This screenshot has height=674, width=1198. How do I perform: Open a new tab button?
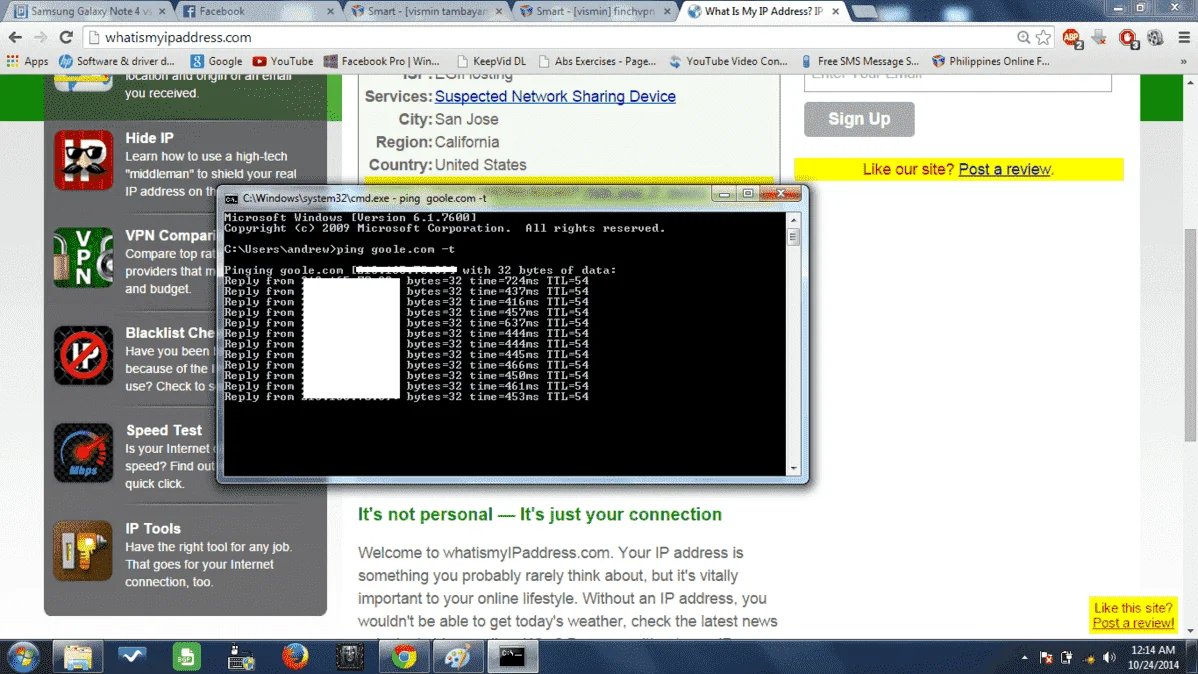[x=864, y=11]
